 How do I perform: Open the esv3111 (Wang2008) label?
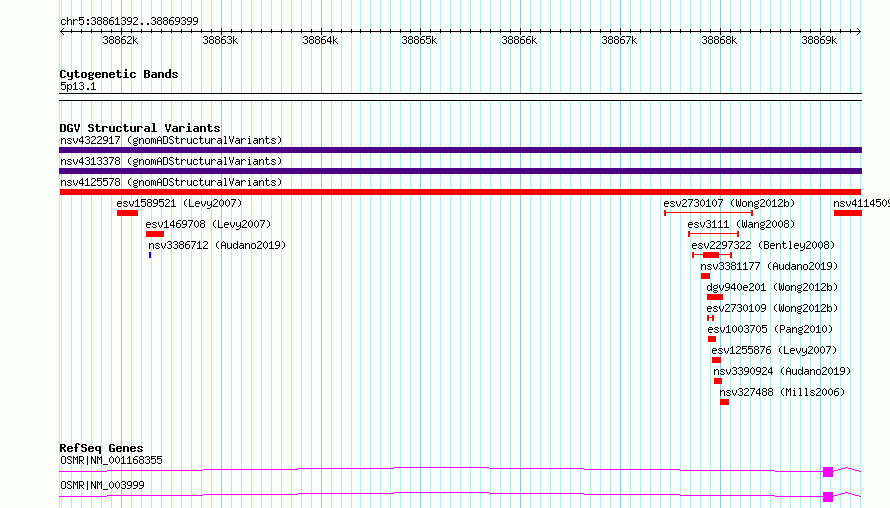[741, 224]
